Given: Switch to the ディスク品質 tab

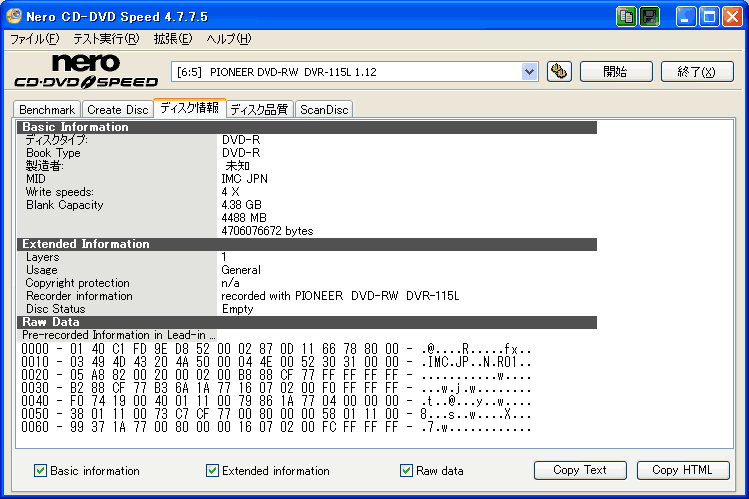Looking at the screenshot, I should click(x=259, y=110).
